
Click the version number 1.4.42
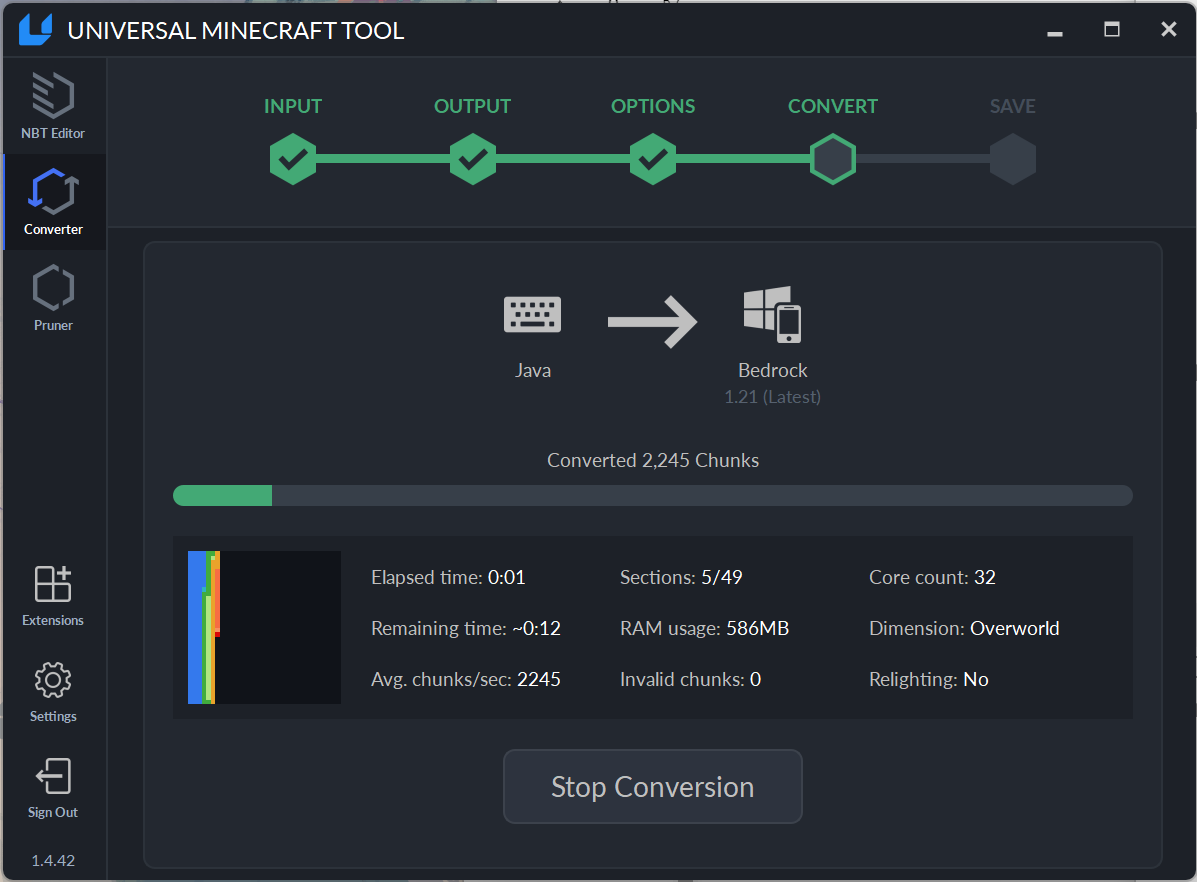pos(53,861)
